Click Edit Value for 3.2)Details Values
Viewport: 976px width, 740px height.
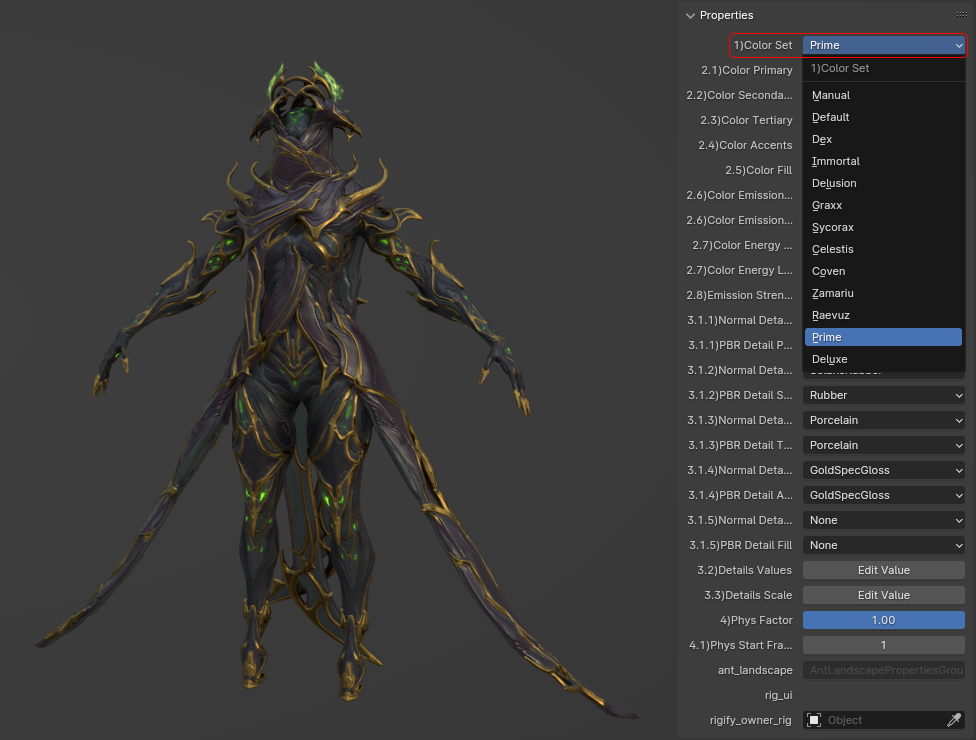tap(884, 570)
